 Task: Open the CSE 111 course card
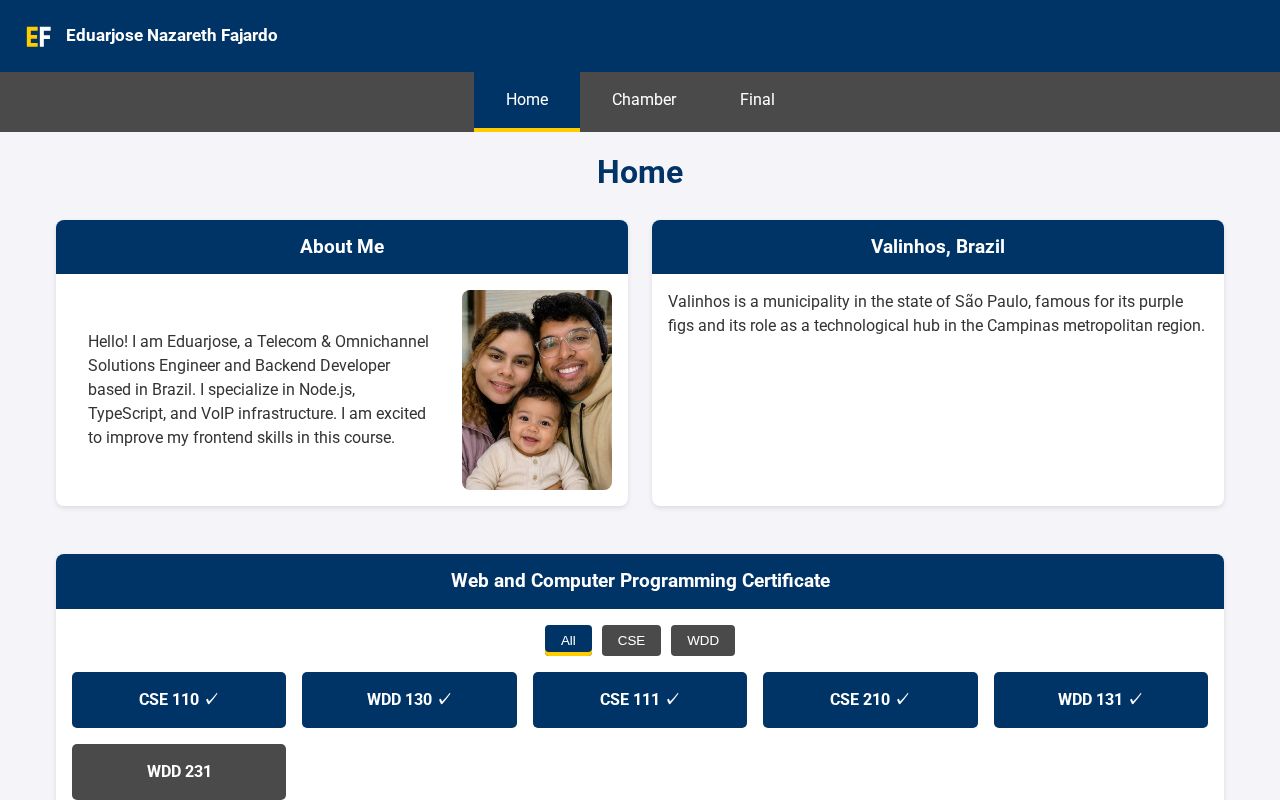tap(640, 700)
